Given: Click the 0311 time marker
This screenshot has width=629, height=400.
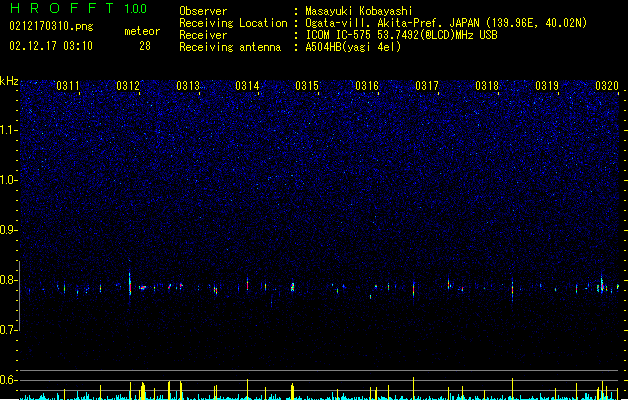Looking at the screenshot, I should point(68,86).
